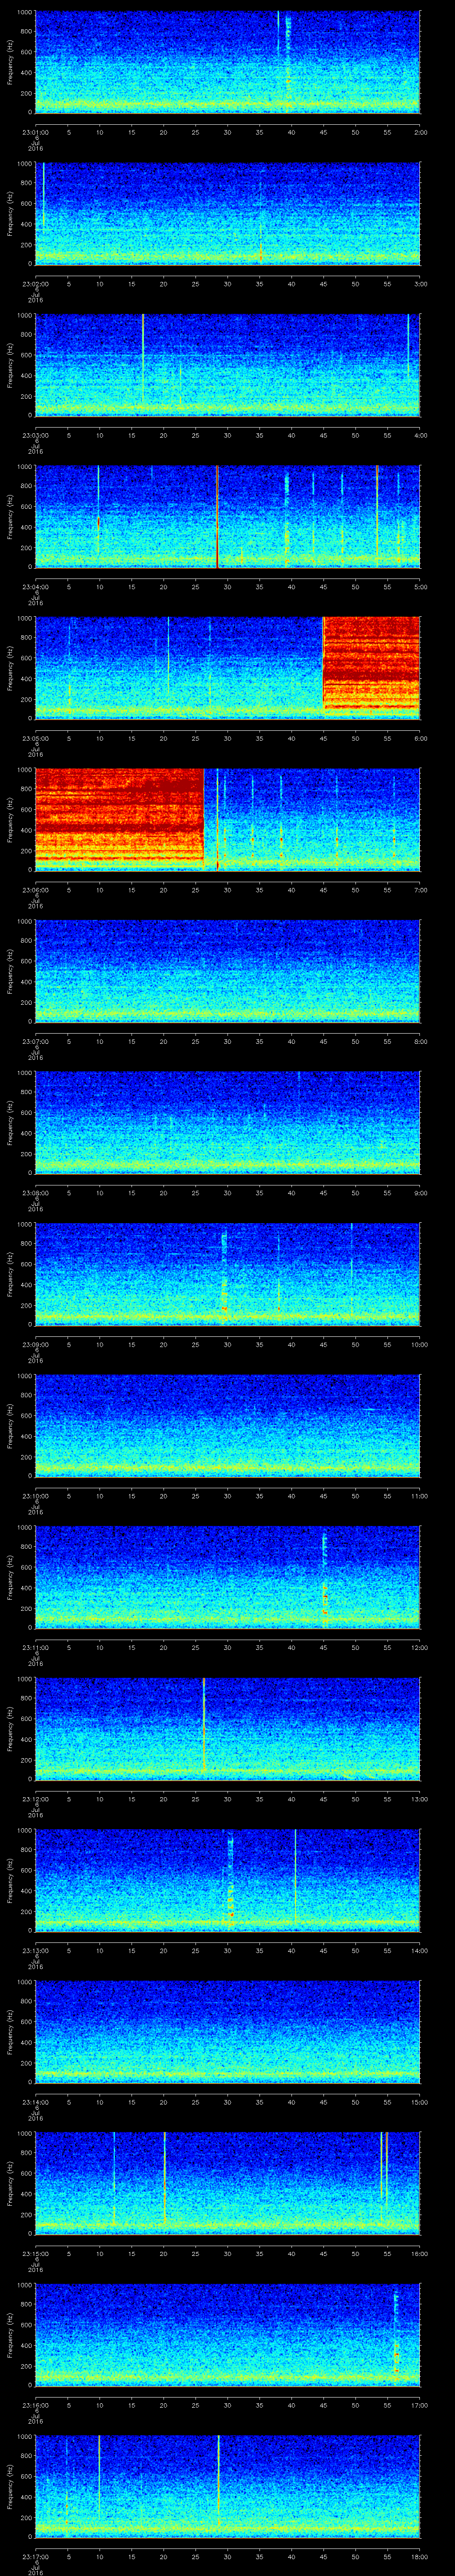455x2576 pixels.
Task: Click the 18:00 end time label
Action: pos(420,2556)
